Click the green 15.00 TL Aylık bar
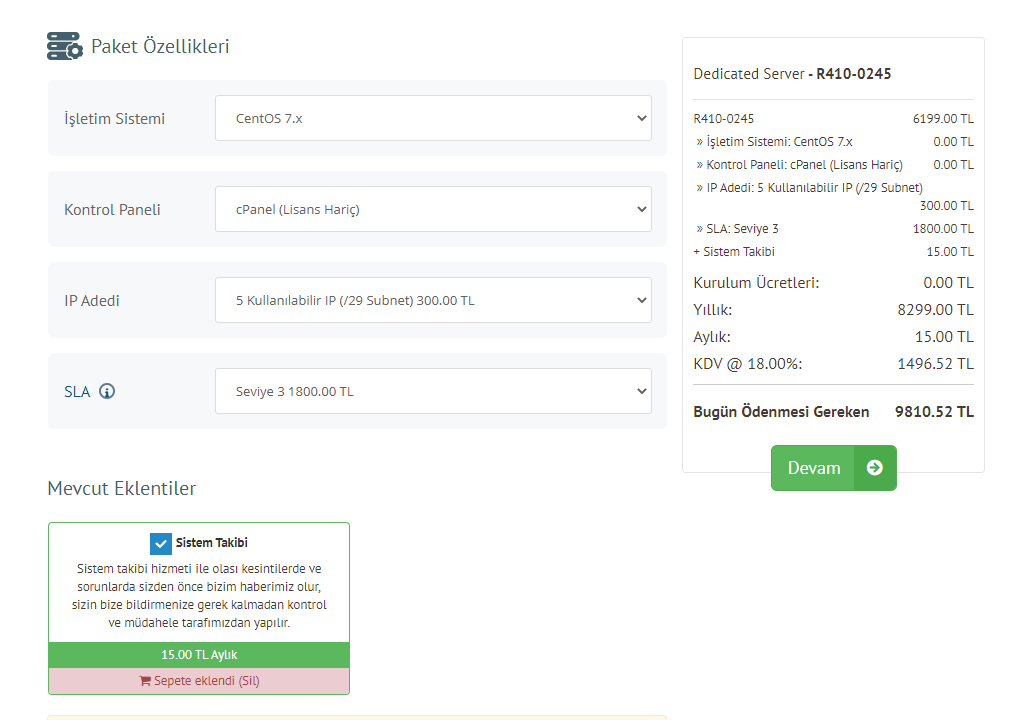Viewport: 1014px width, 720px height. click(199, 655)
